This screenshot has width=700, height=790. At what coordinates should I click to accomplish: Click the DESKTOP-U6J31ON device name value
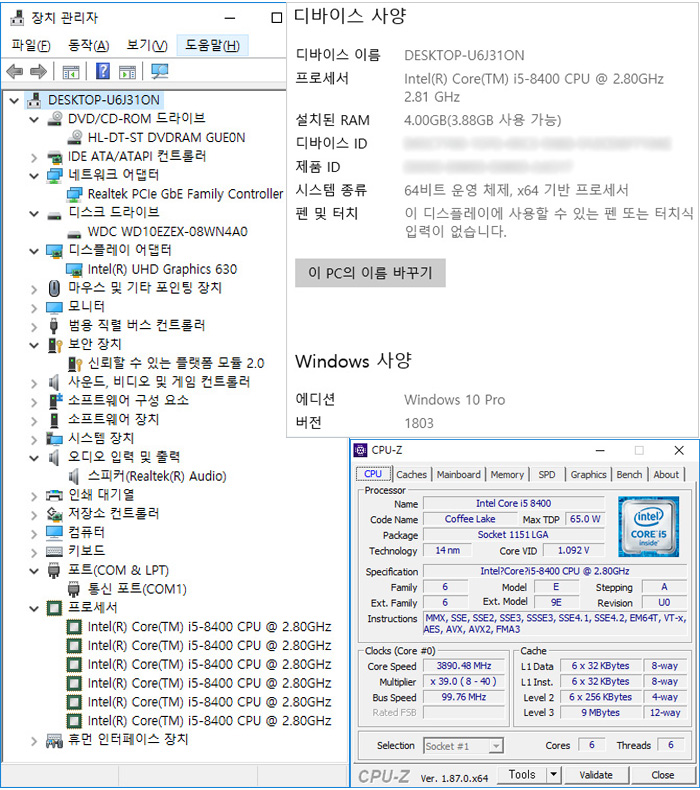464,55
